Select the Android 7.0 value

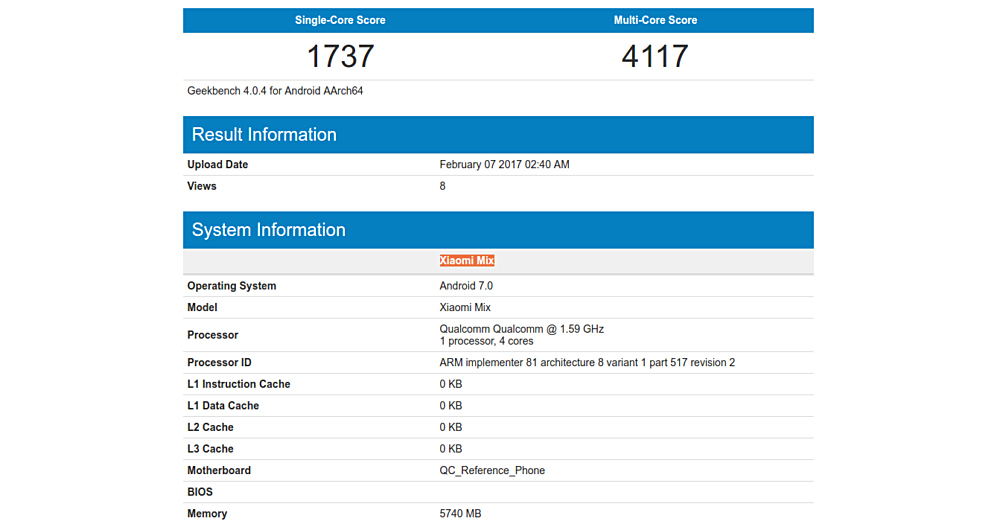click(x=466, y=286)
